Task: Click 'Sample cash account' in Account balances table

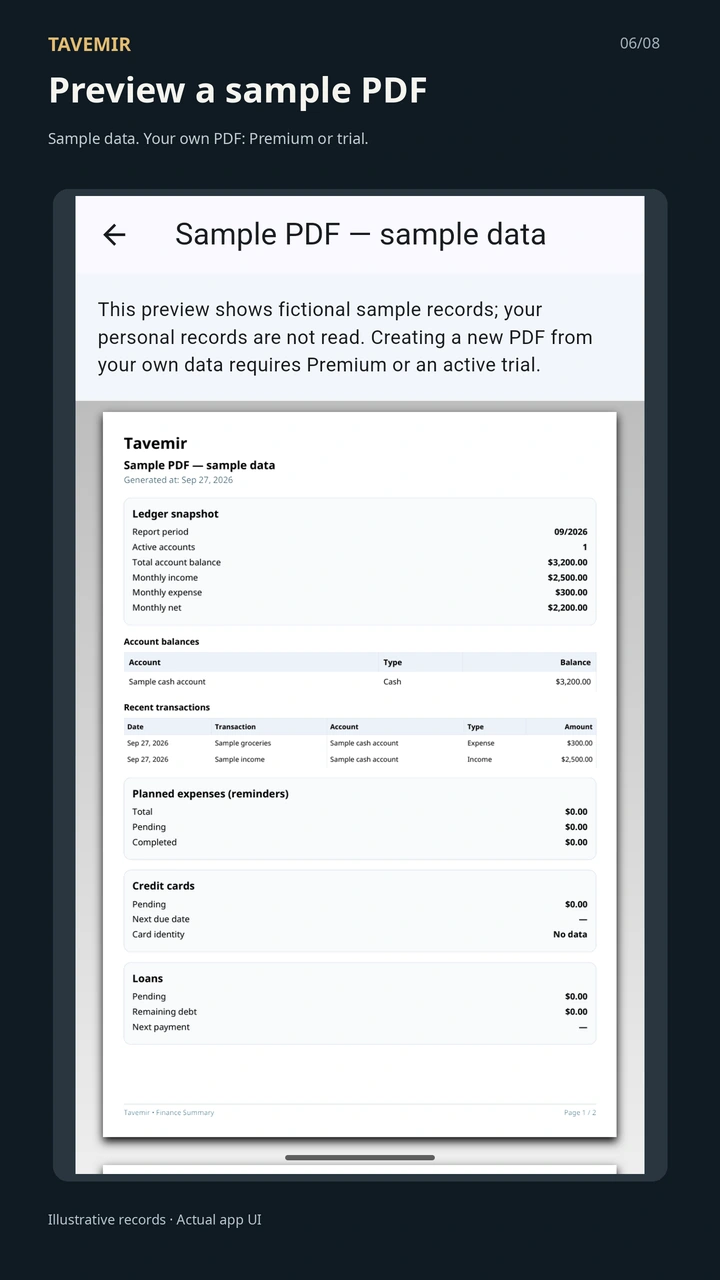Action: click(x=167, y=682)
